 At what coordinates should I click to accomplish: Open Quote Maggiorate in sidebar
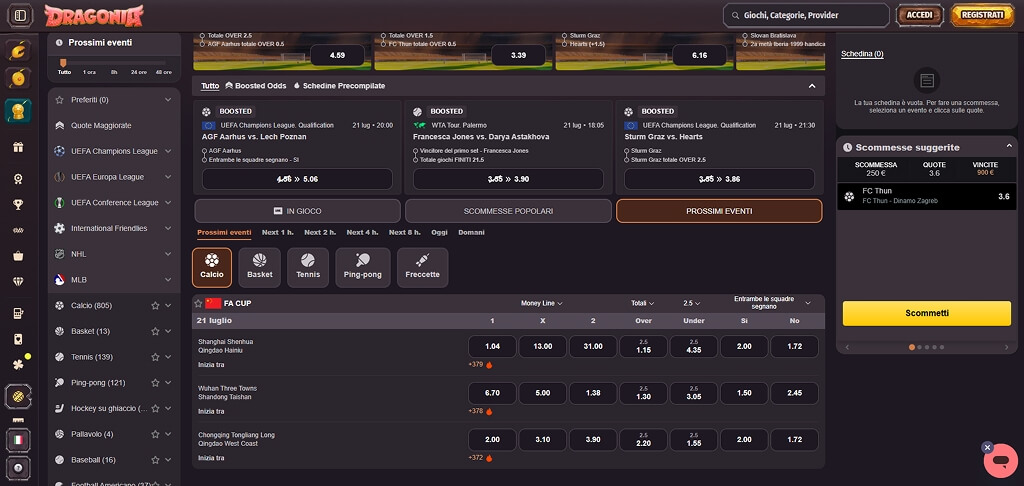114,125
